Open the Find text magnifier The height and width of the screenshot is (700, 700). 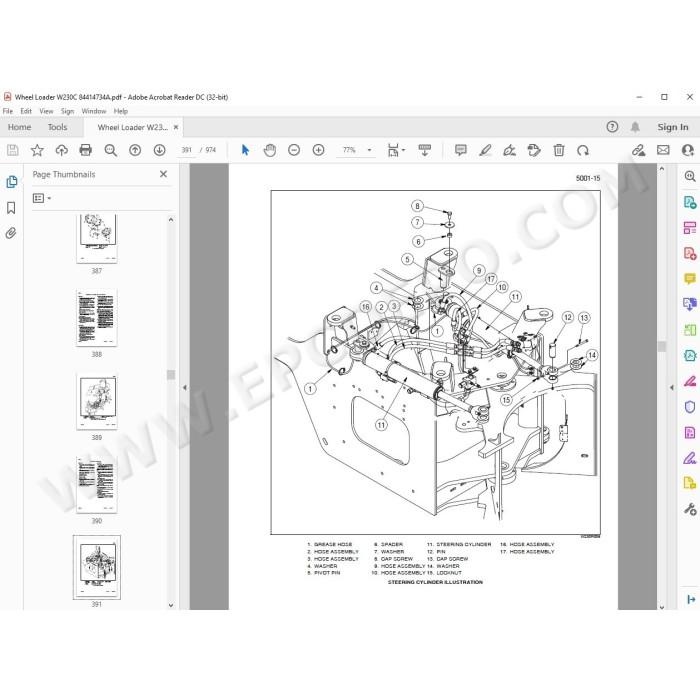[110, 150]
